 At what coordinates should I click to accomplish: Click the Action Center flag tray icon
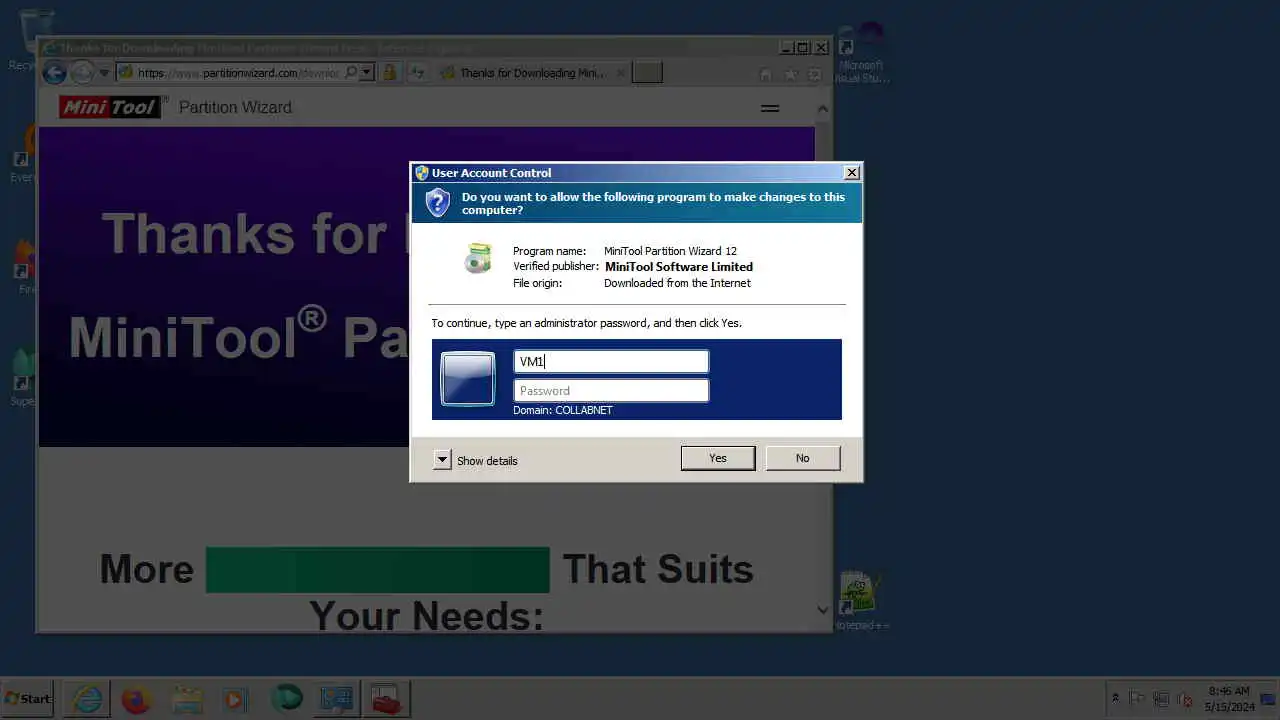tap(1137, 698)
